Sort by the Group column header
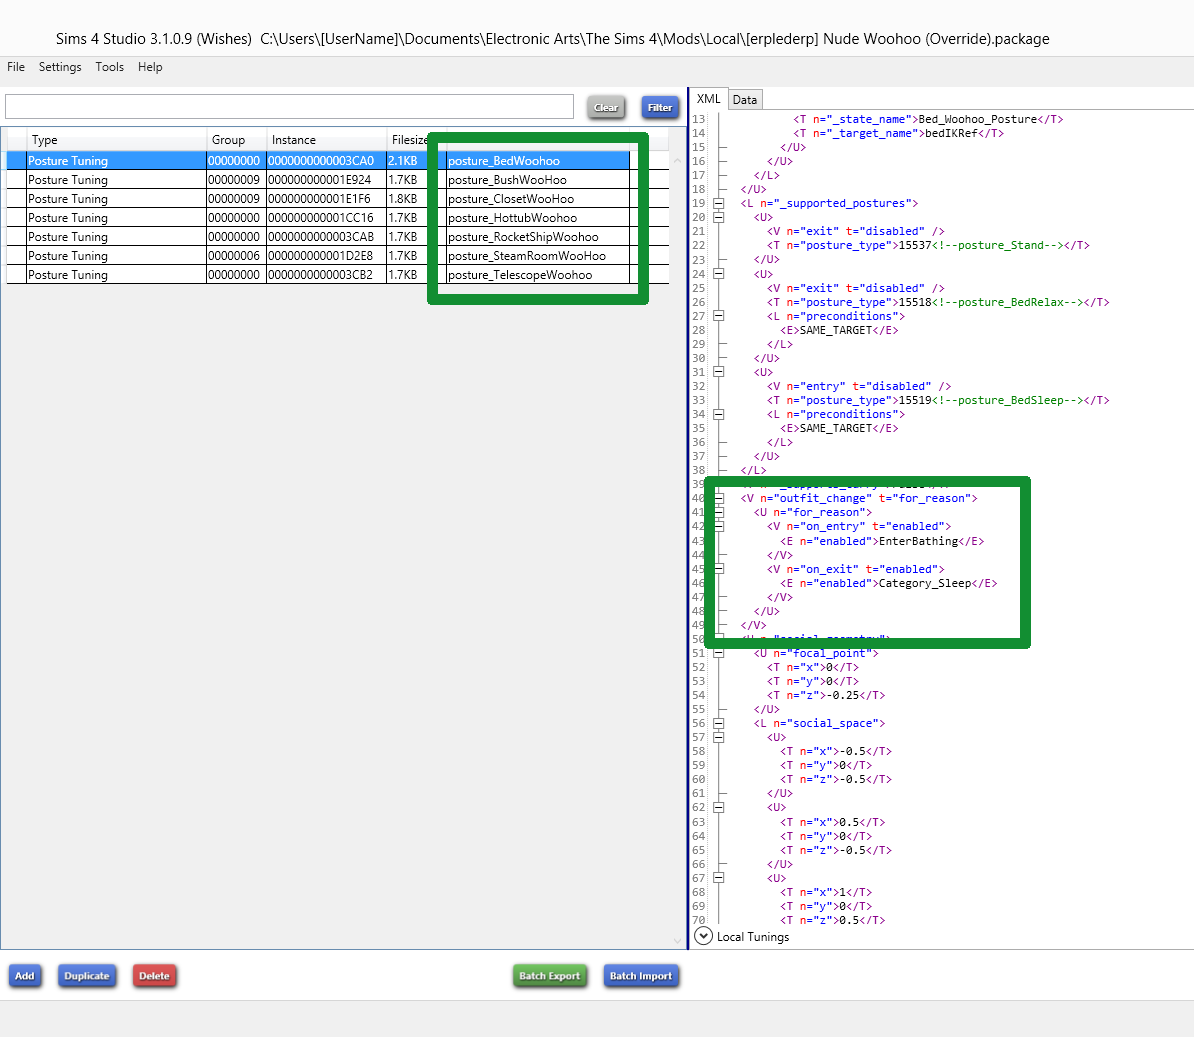 [237, 140]
